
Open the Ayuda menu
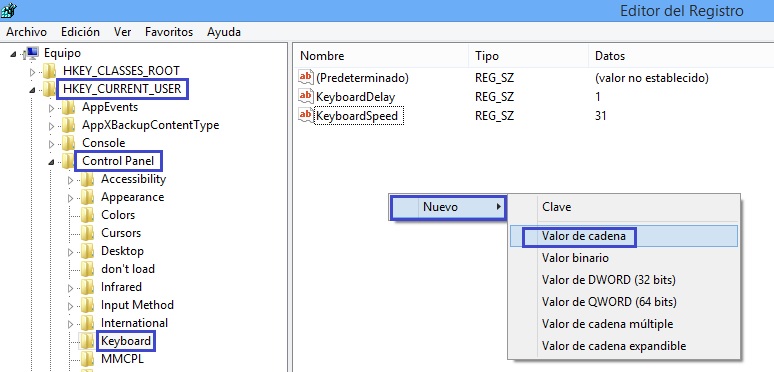pyautogui.click(x=224, y=32)
